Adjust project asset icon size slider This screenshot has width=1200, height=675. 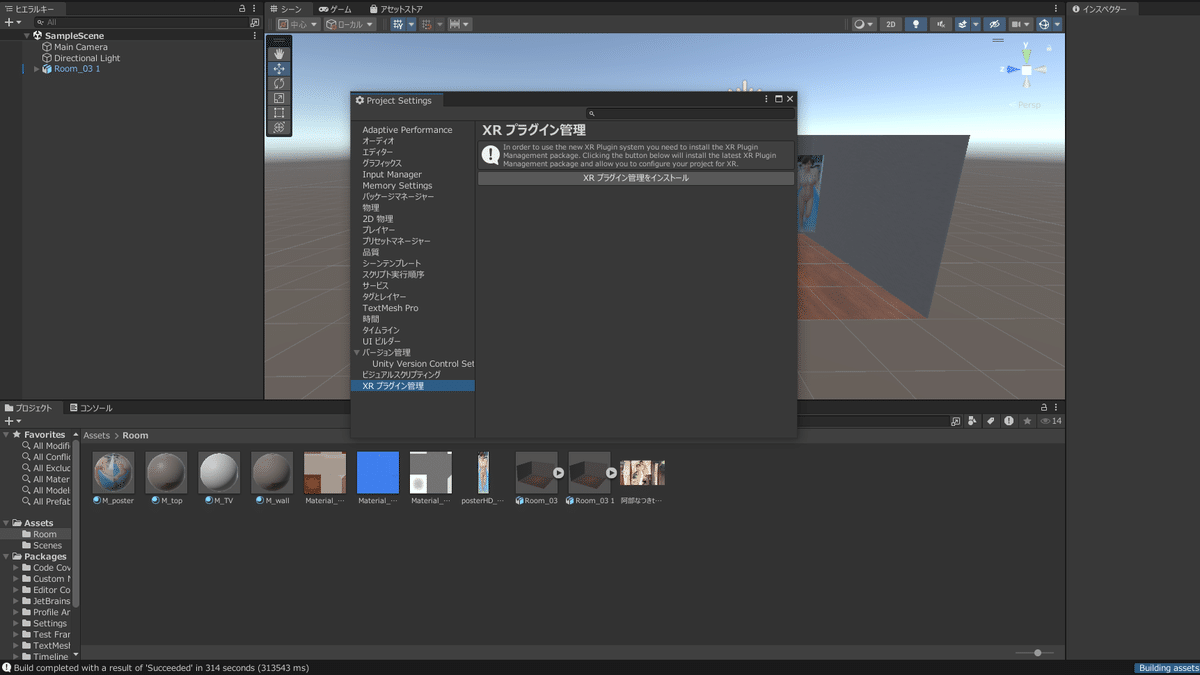[x=1037, y=652]
